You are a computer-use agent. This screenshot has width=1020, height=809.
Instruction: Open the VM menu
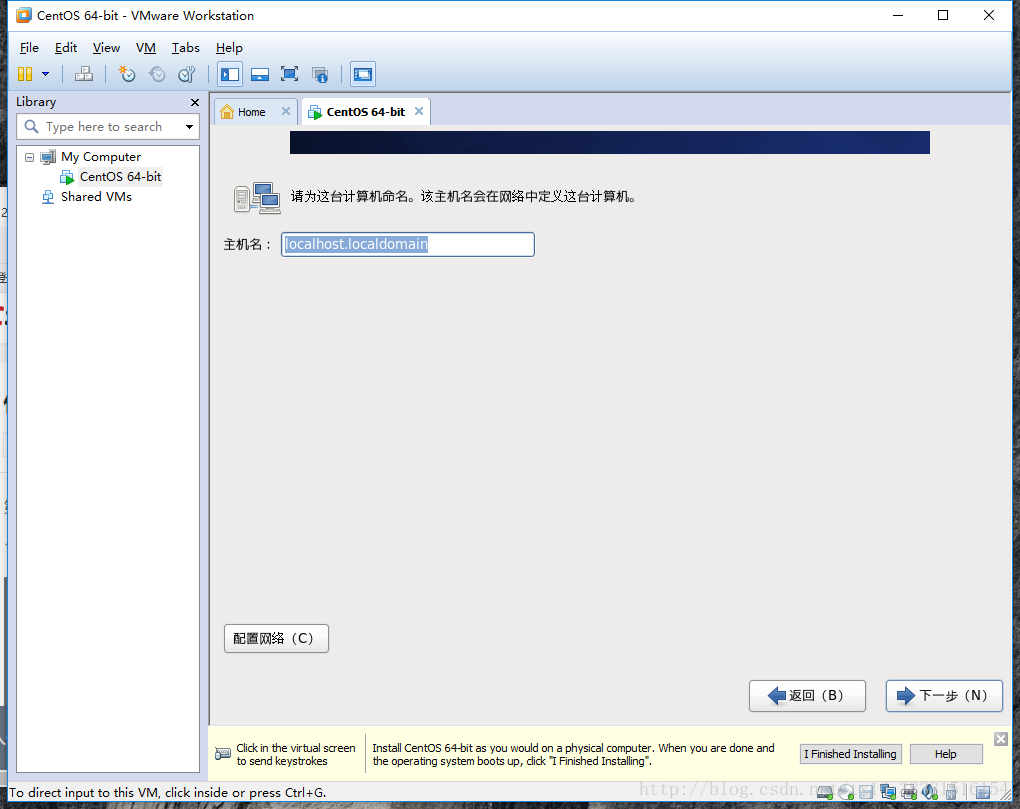coord(146,47)
